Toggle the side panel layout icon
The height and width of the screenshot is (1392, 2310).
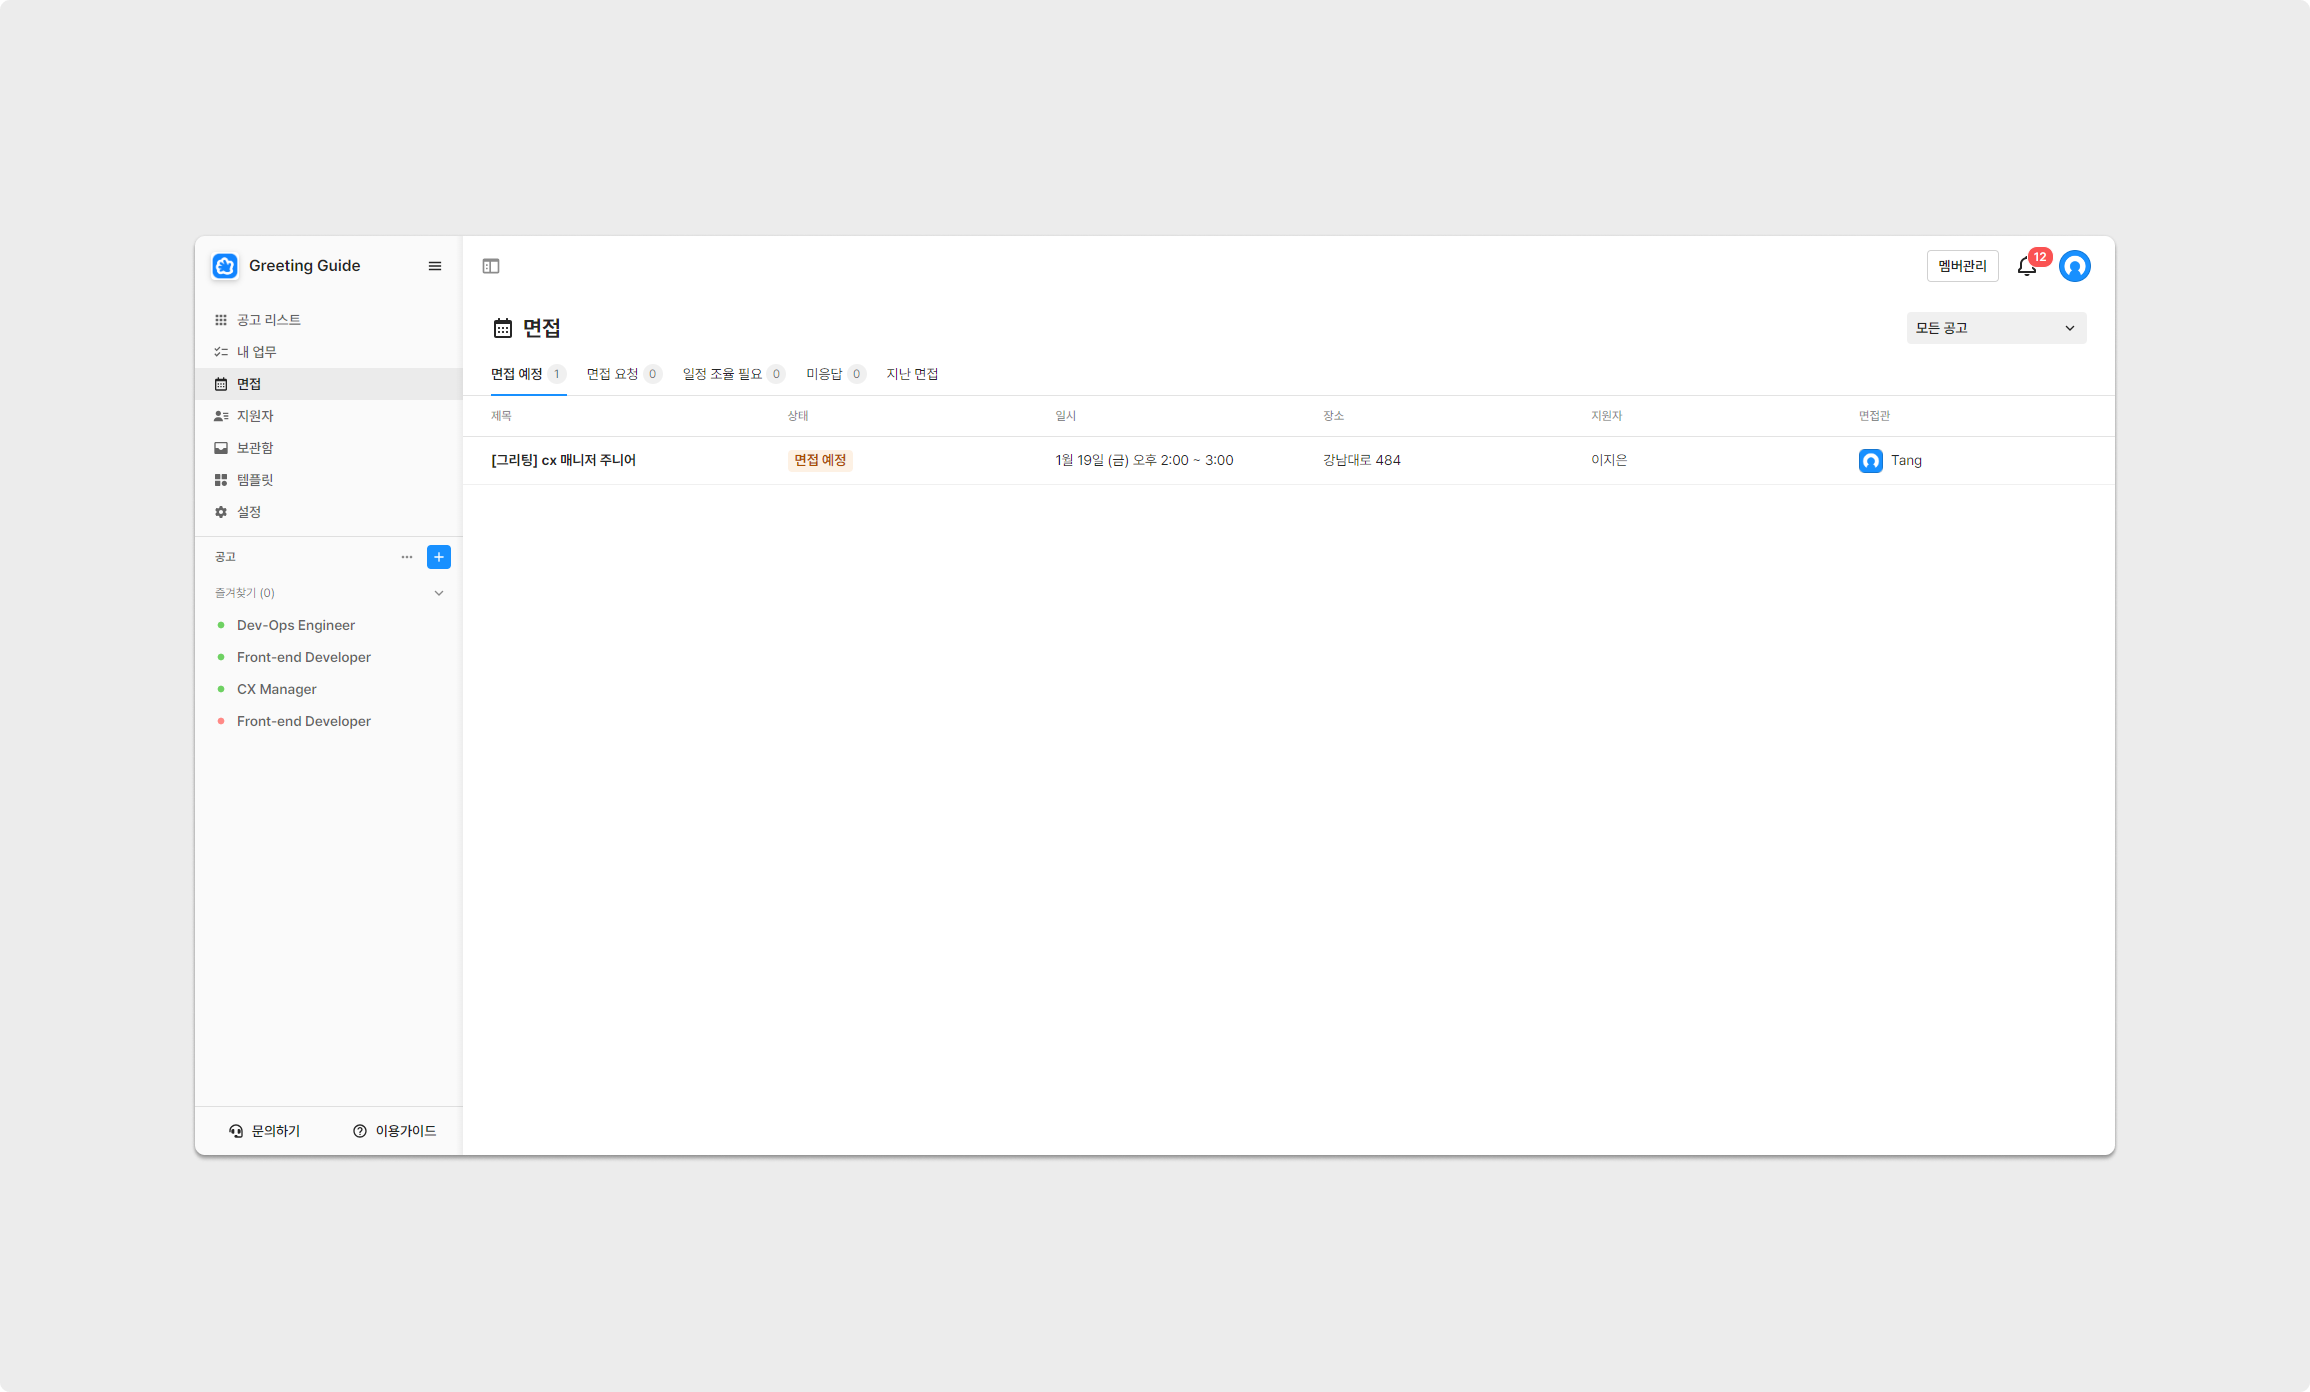point(491,266)
